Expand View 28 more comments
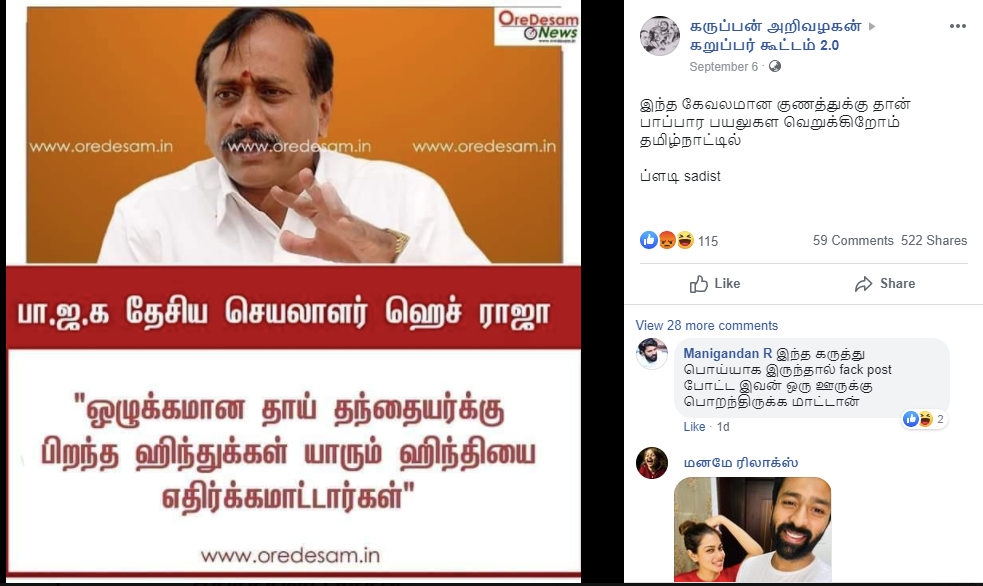 707,325
